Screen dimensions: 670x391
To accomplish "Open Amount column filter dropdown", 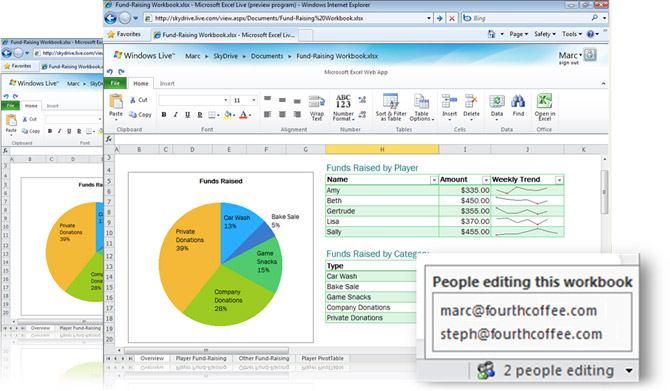I will 486,180.
